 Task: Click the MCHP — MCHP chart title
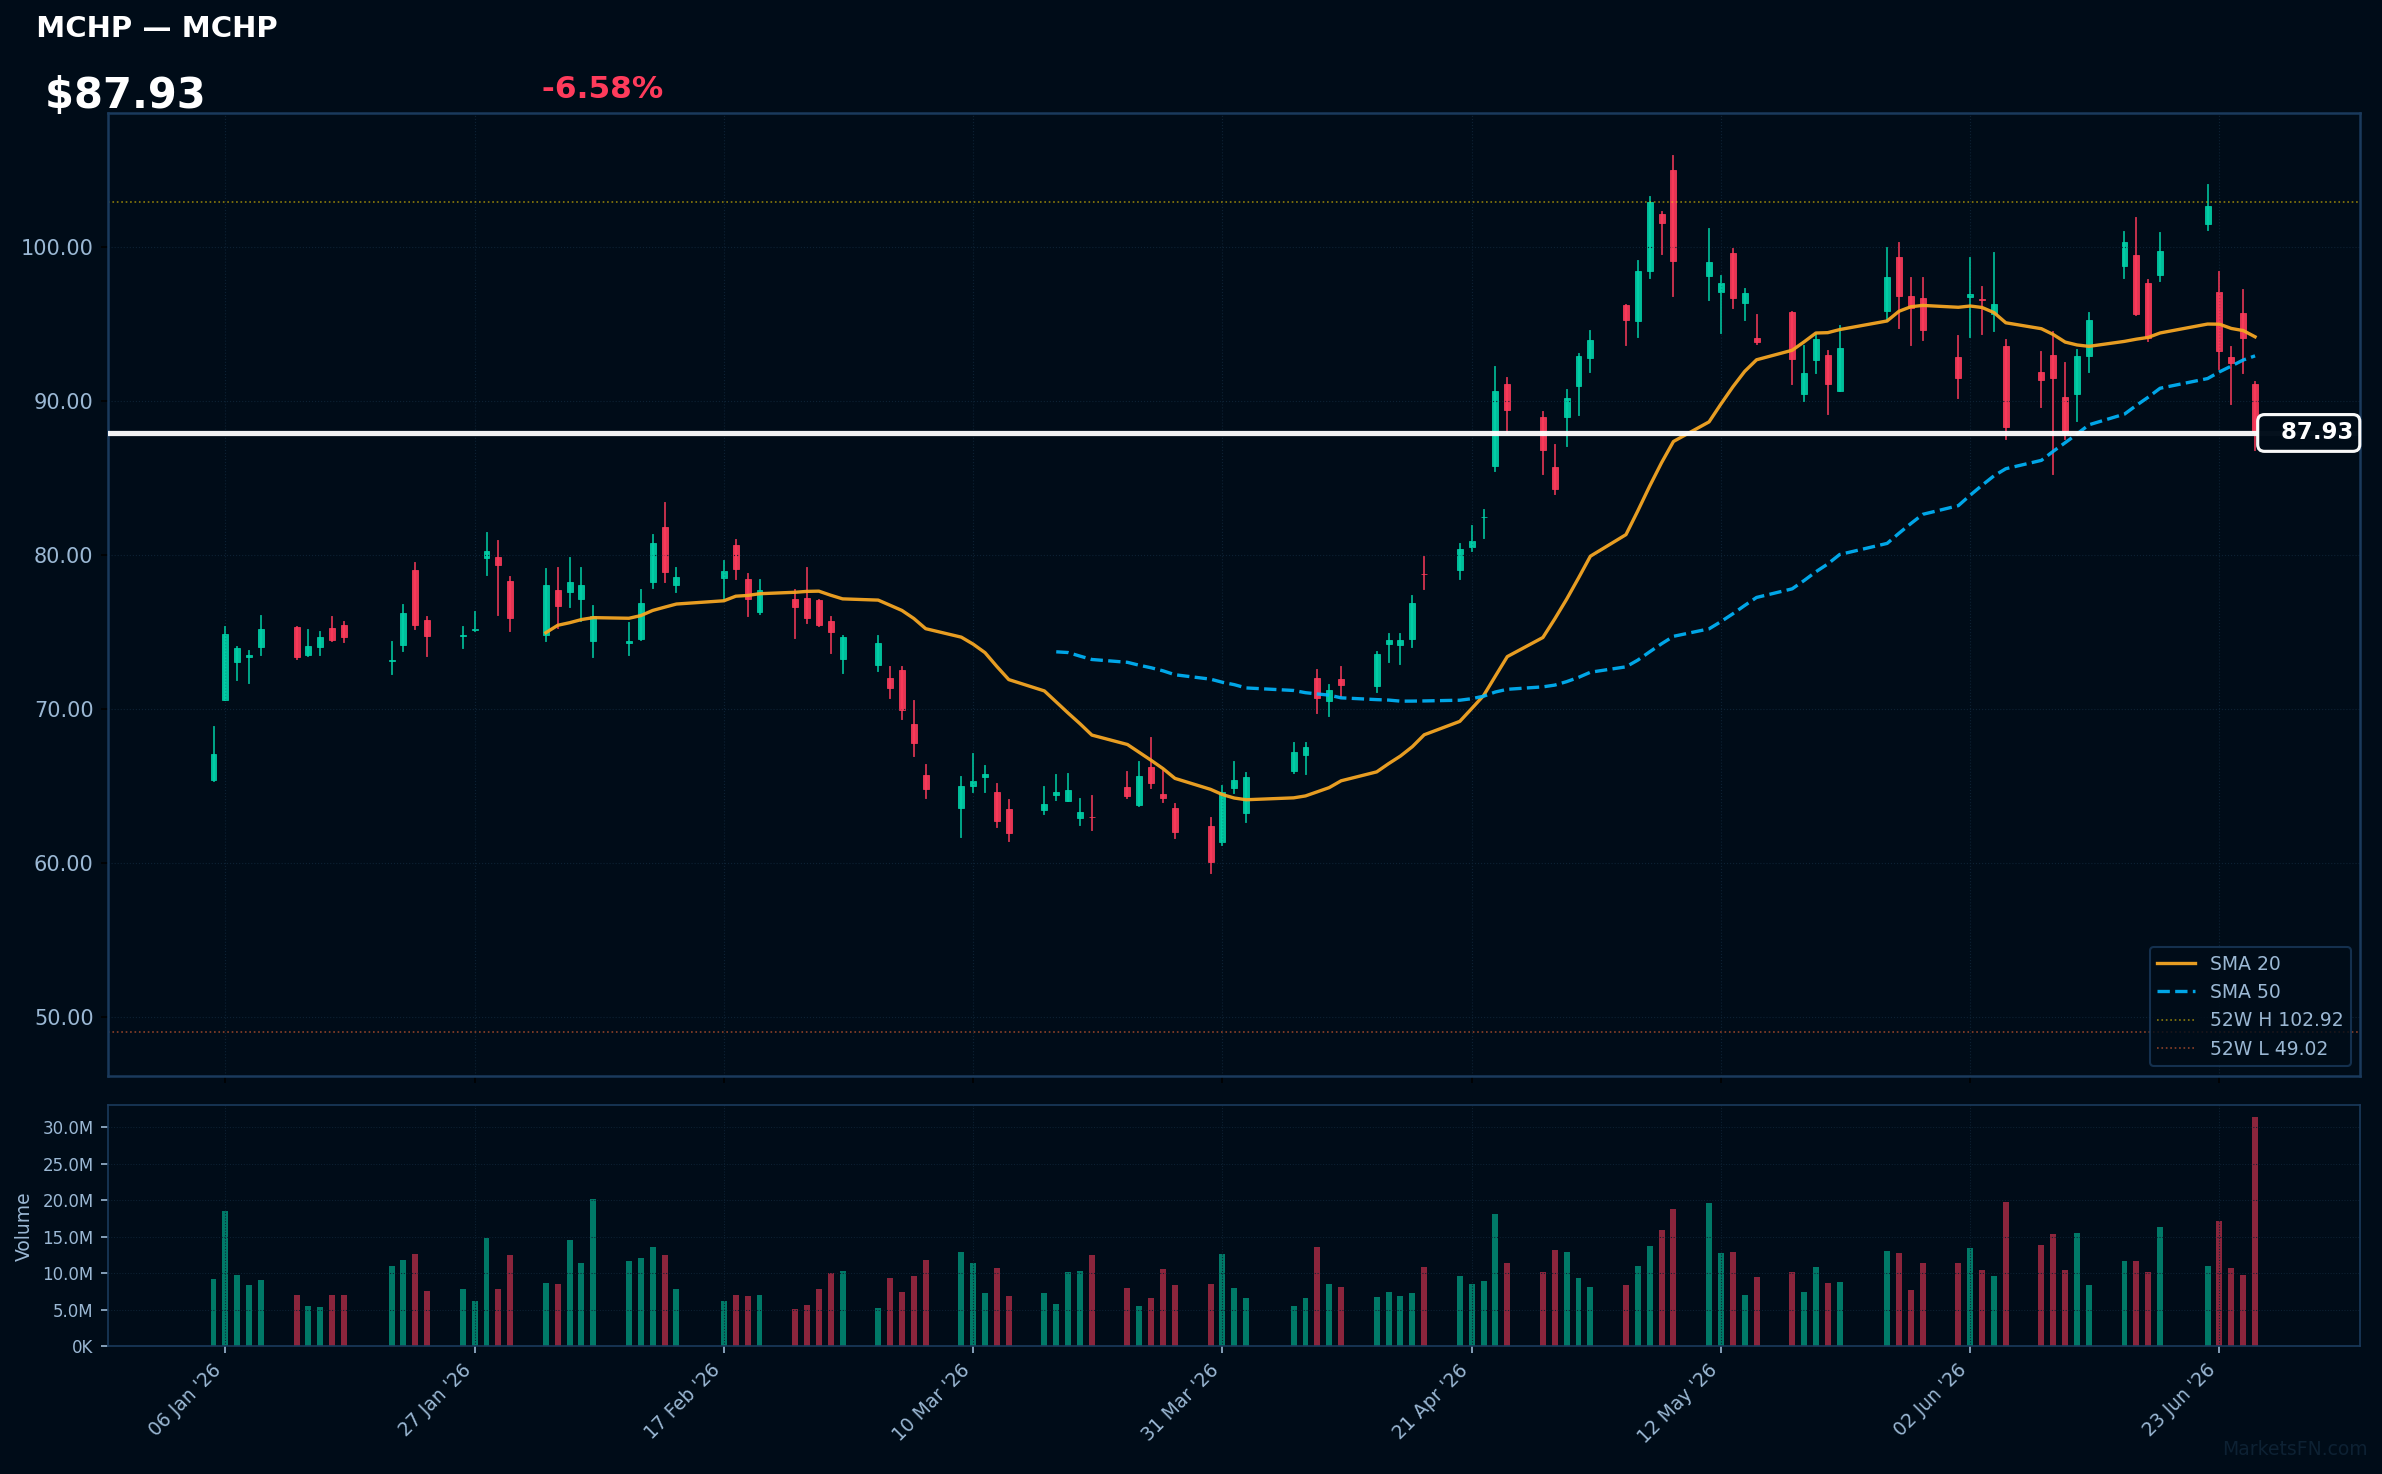tap(157, 27)
